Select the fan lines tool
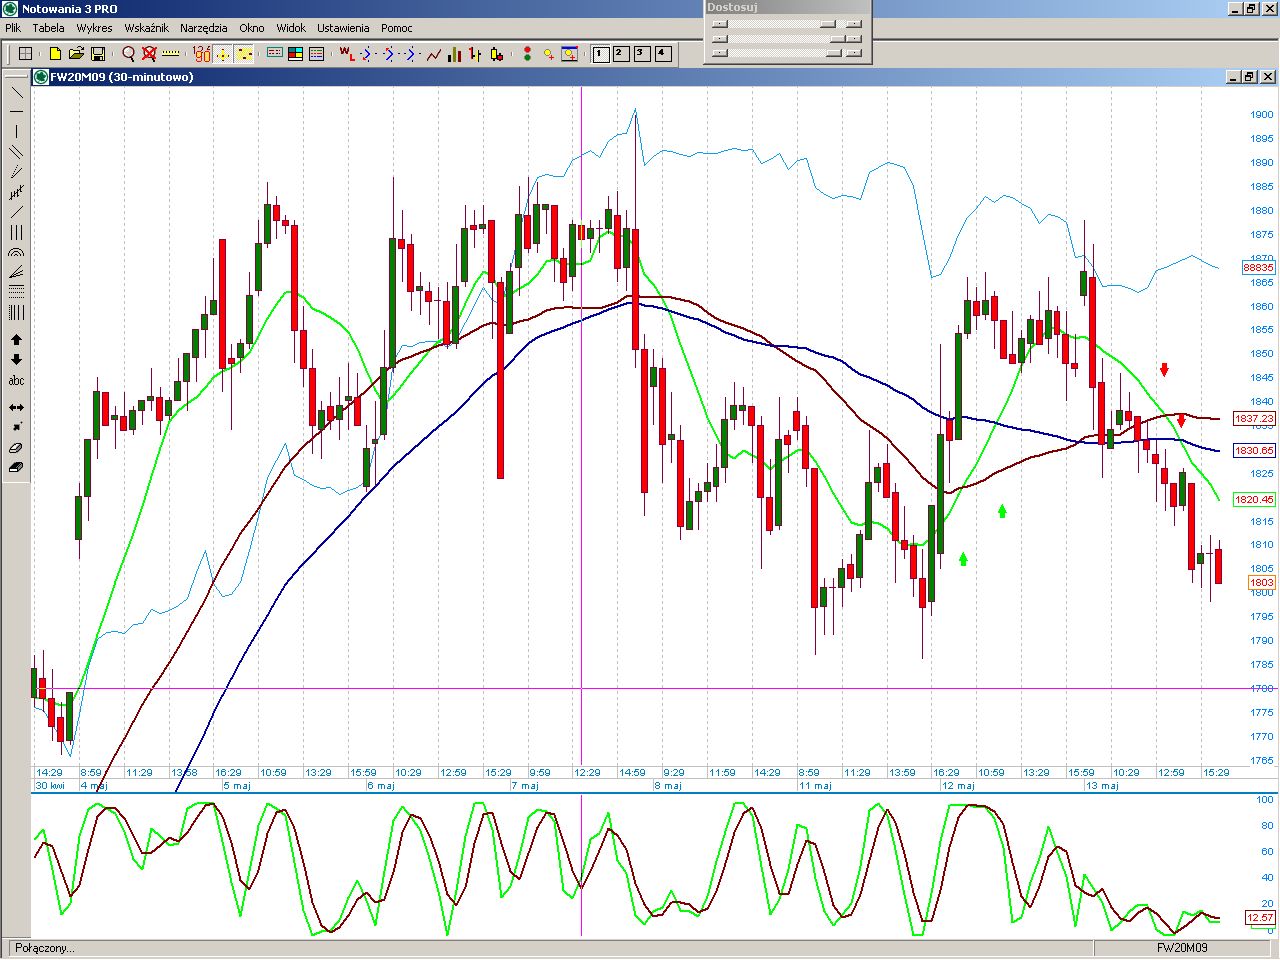This screenshot has width=1280, height=960. [x=16, y=272]
